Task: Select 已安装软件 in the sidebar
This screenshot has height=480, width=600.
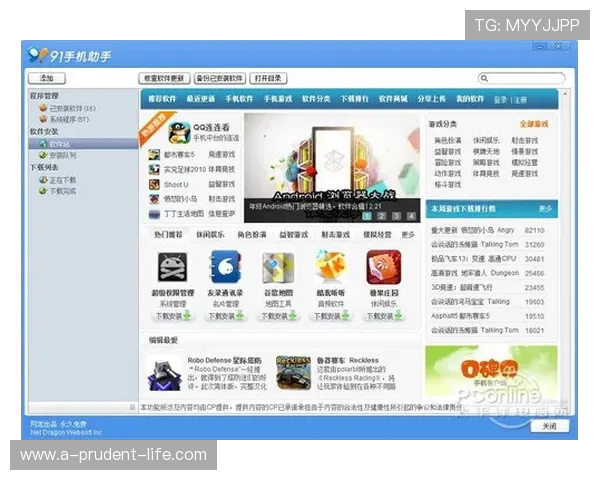Action: (x=72, y=108)
